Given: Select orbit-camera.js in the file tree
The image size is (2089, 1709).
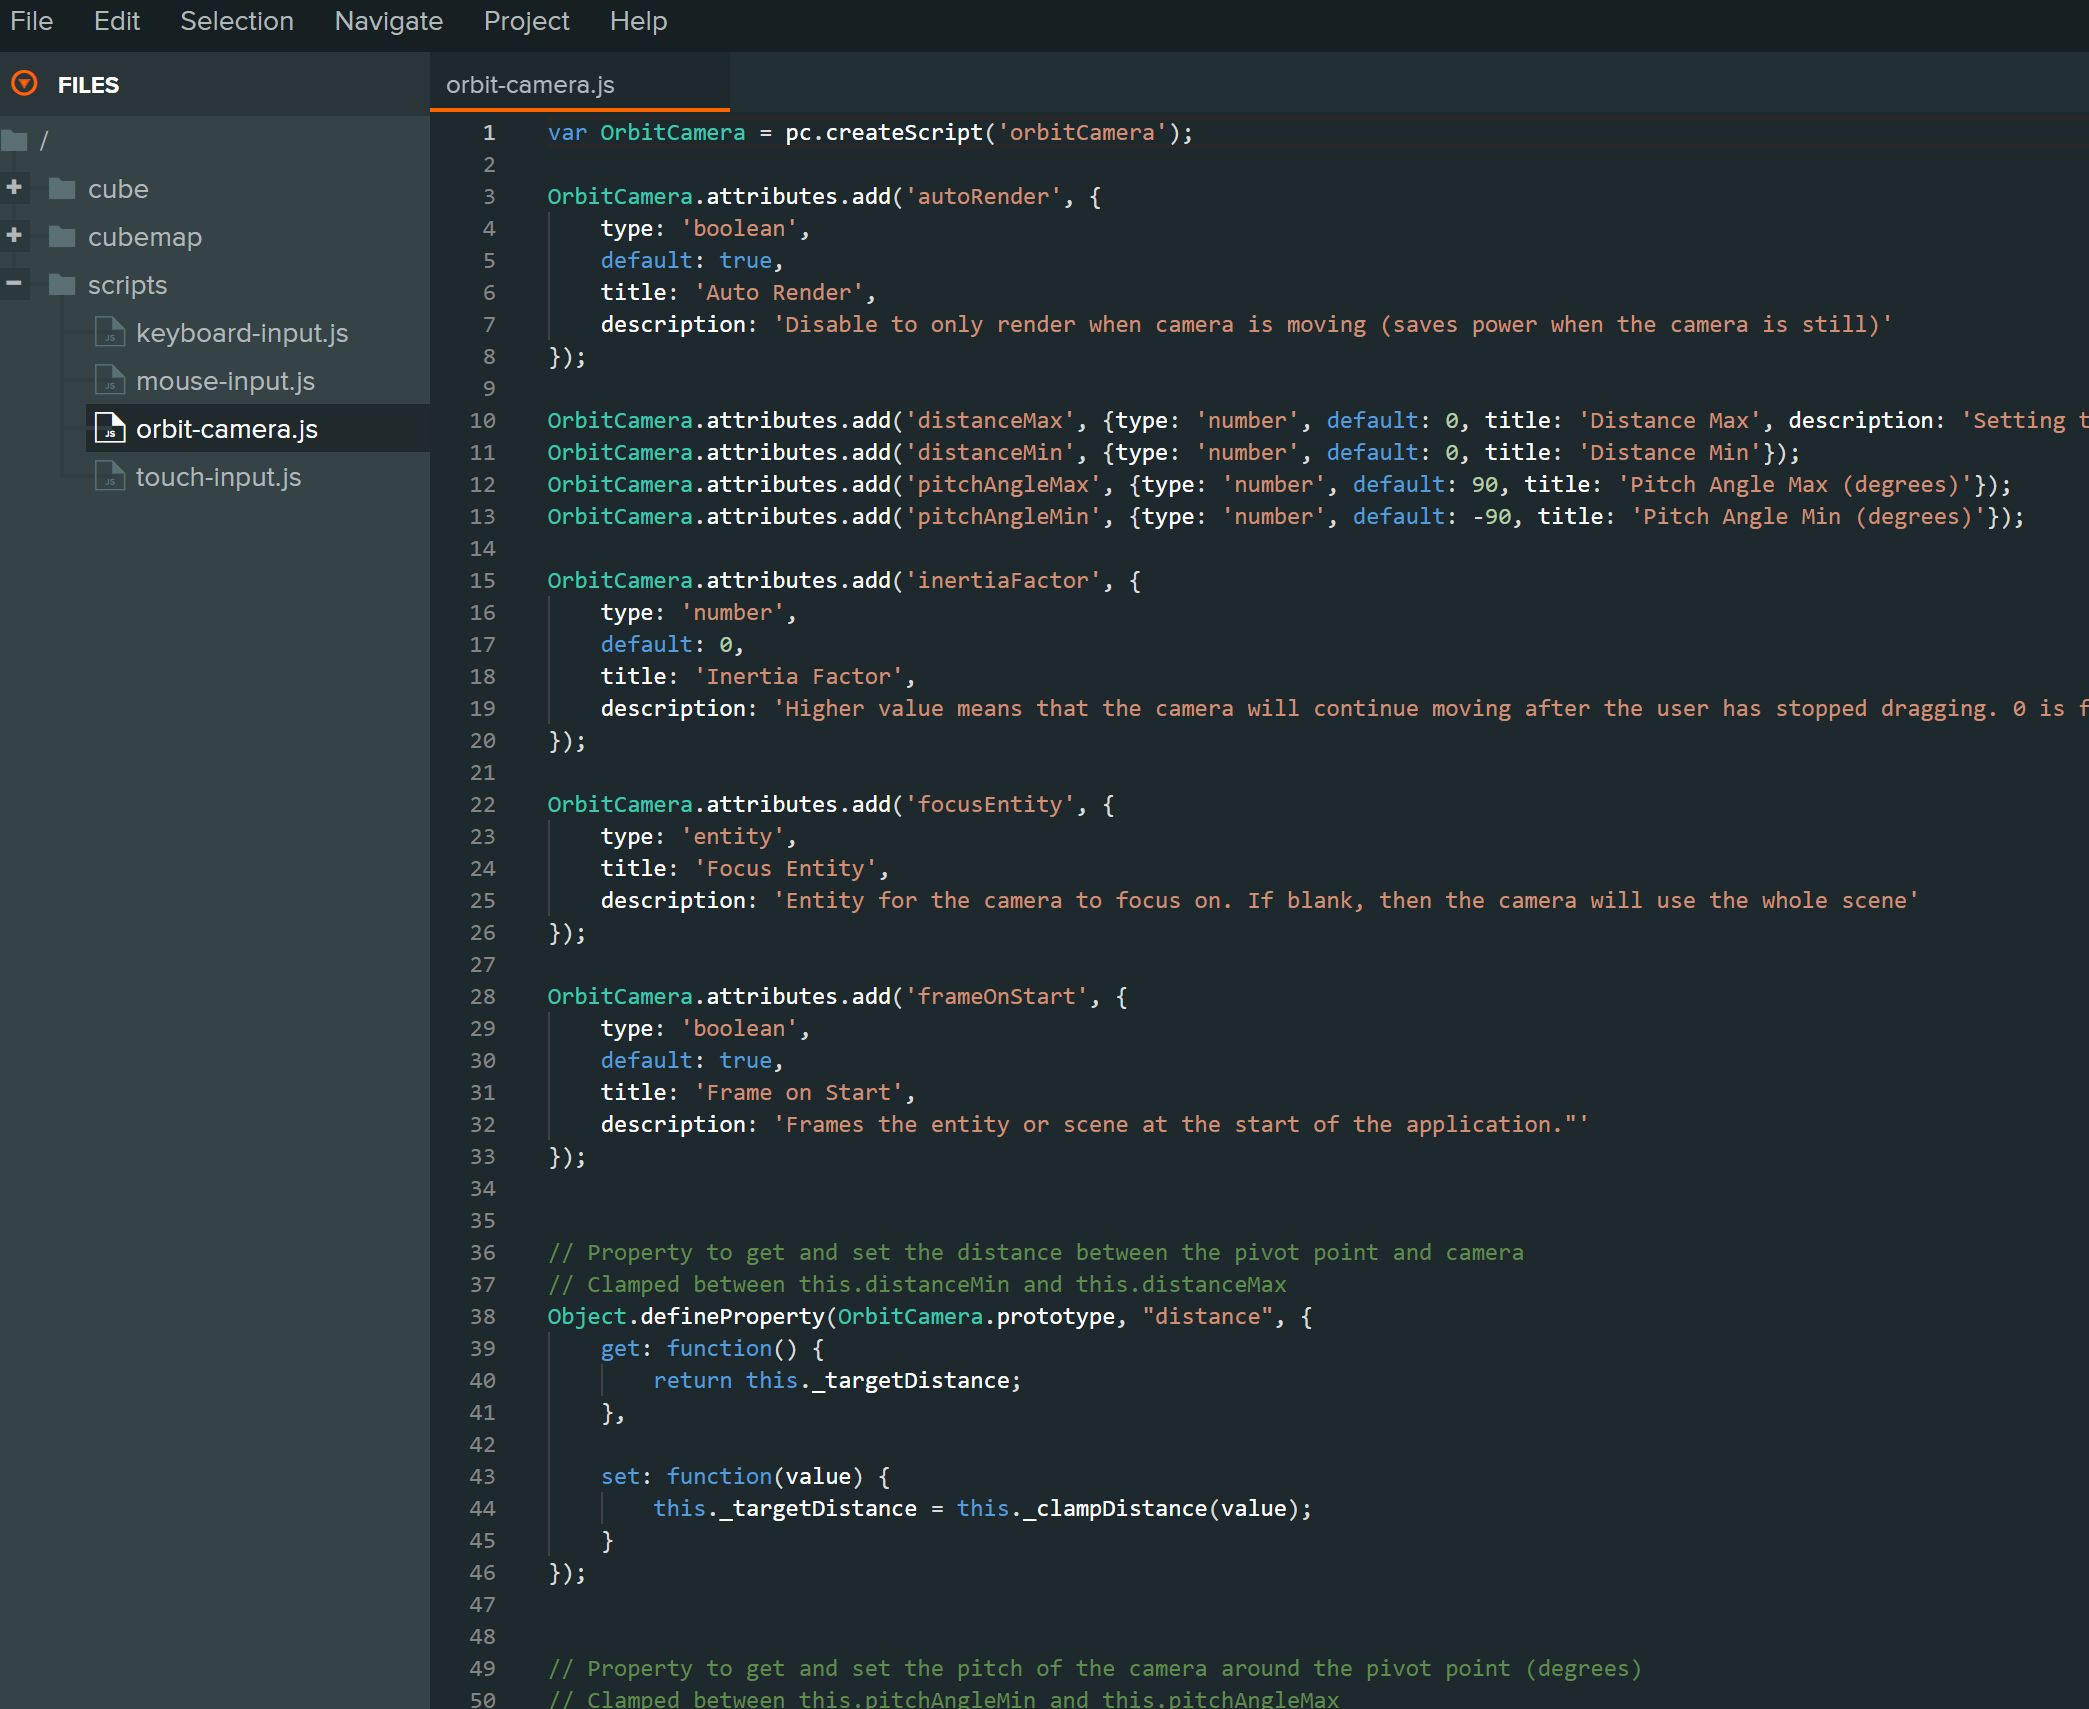Looking at the screenshot, I should pyautogui.click(x=226, y=429).
